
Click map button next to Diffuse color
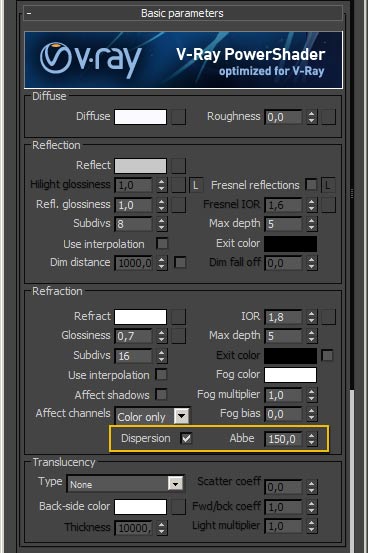point(179,117)
